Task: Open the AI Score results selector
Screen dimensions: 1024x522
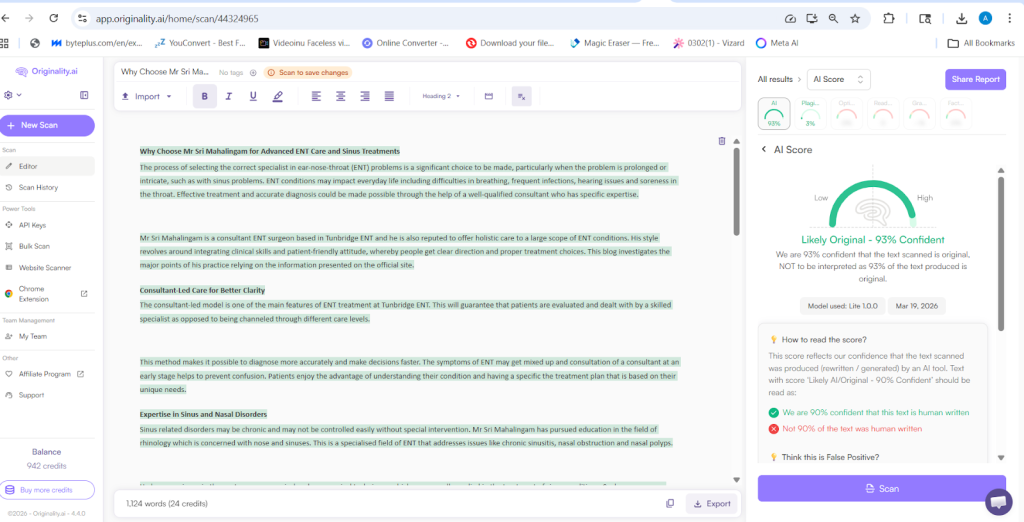Action: click(x=839, y=79)
